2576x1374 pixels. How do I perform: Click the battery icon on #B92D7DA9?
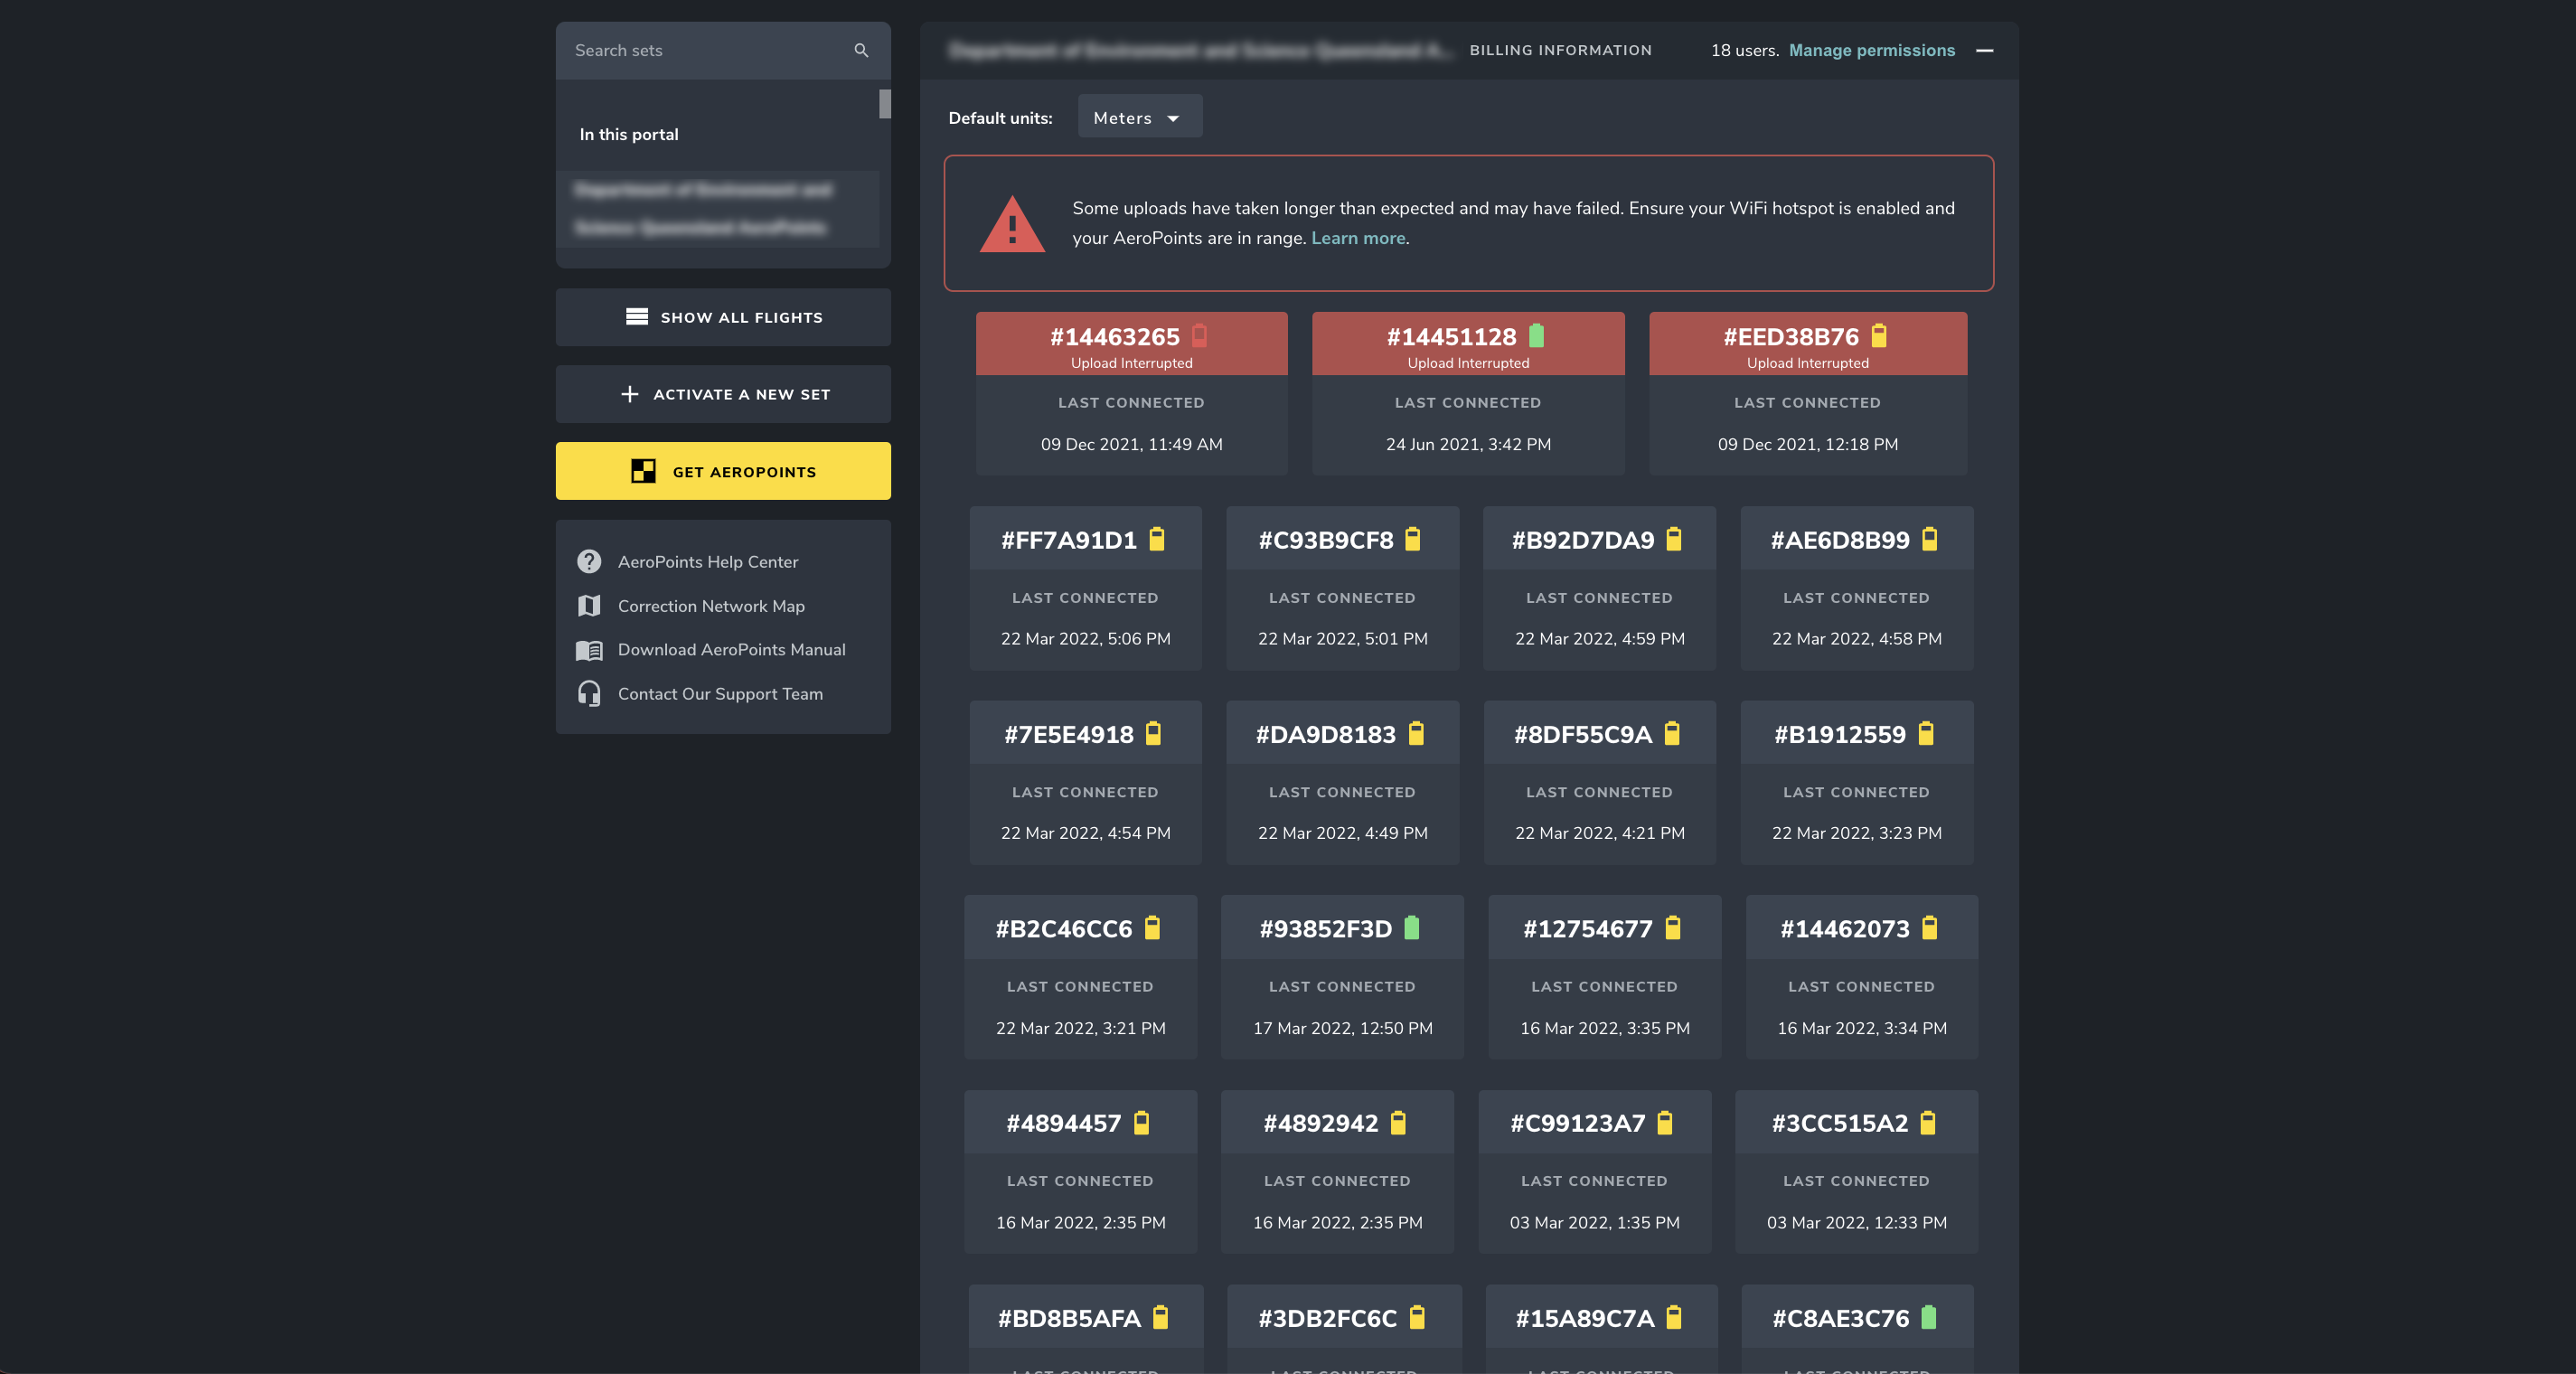tap(1674, 539)
